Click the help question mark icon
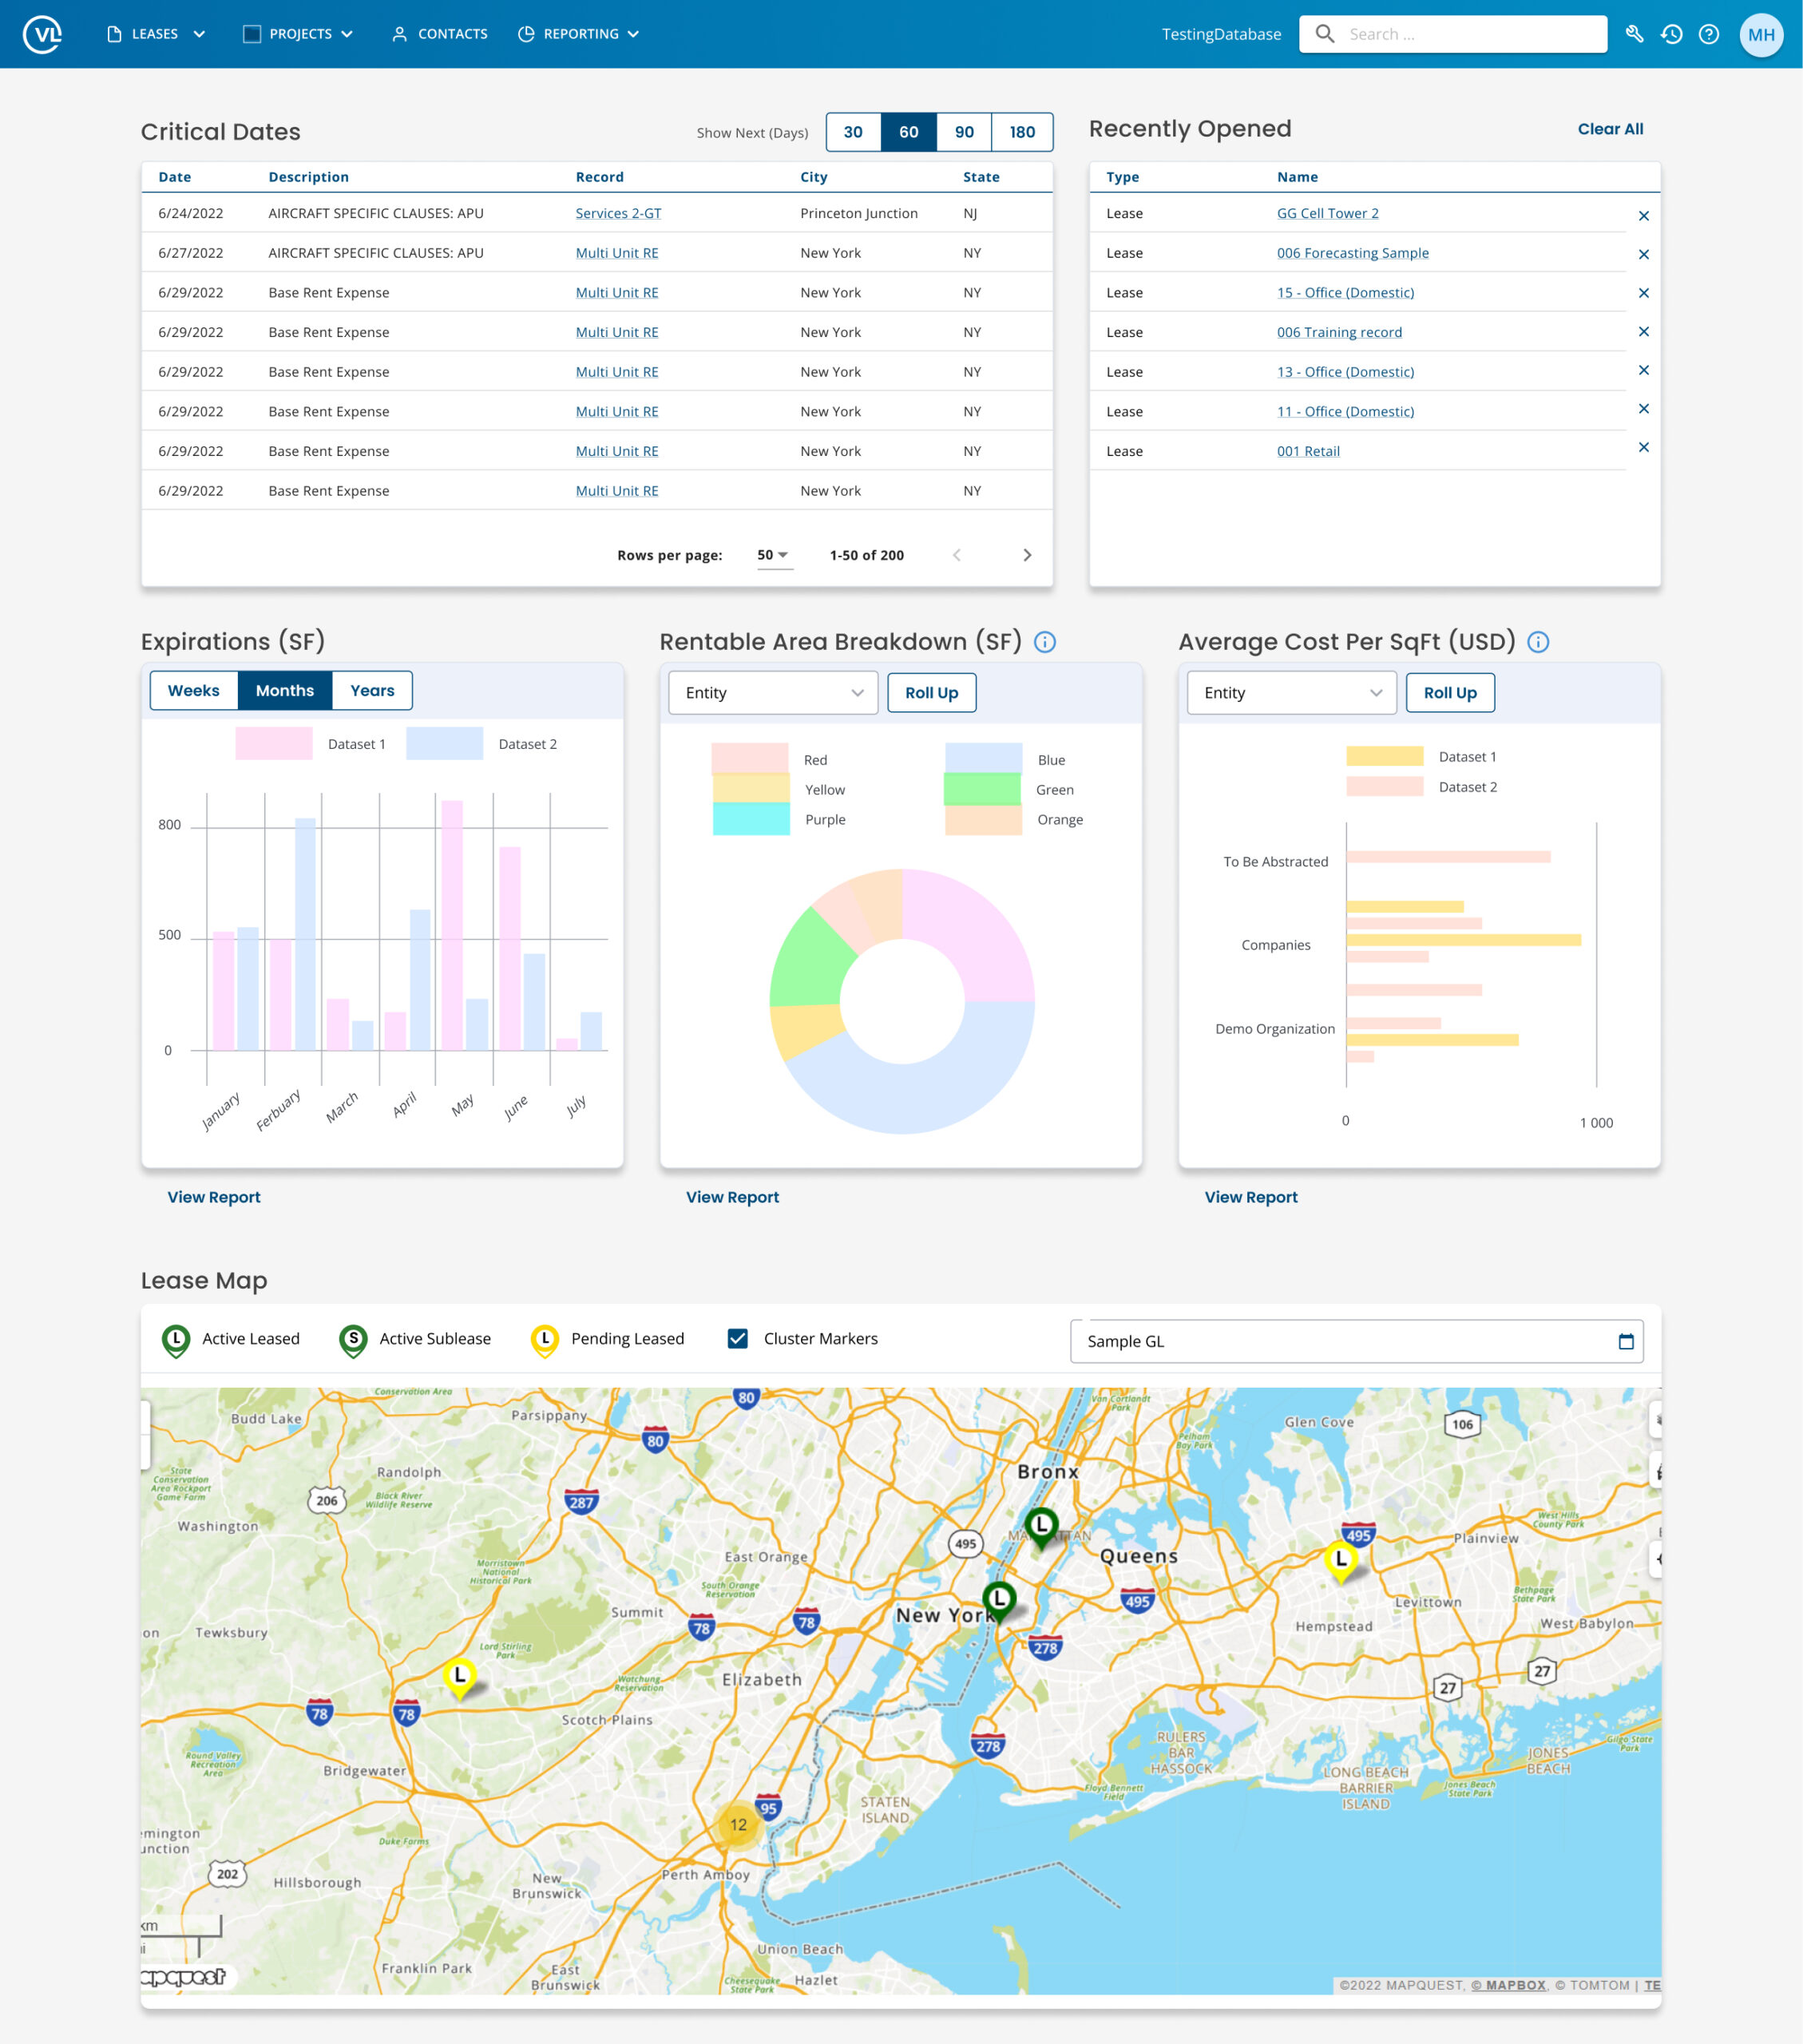The height and width of the screenshot is (2044, 1803). click(1709, 34)
